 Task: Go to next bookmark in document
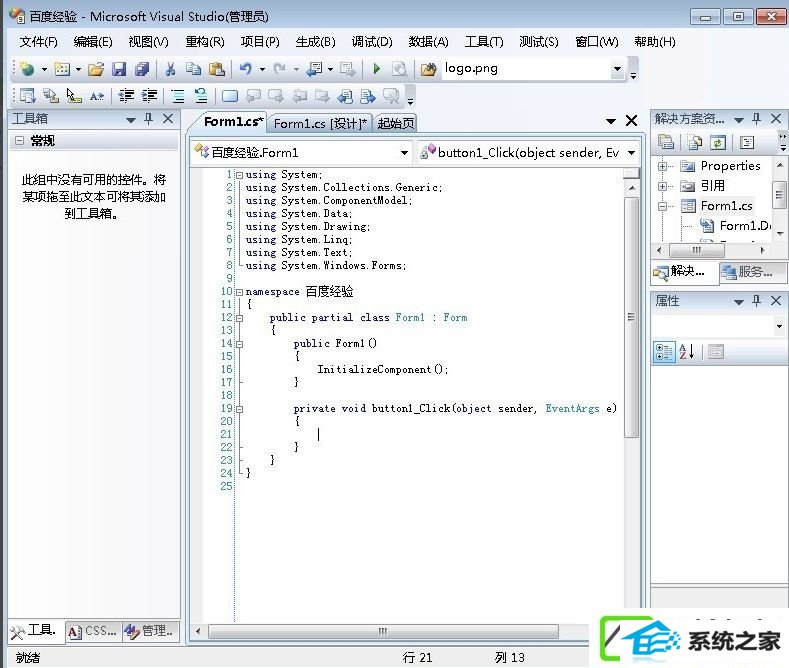[276, 96]
